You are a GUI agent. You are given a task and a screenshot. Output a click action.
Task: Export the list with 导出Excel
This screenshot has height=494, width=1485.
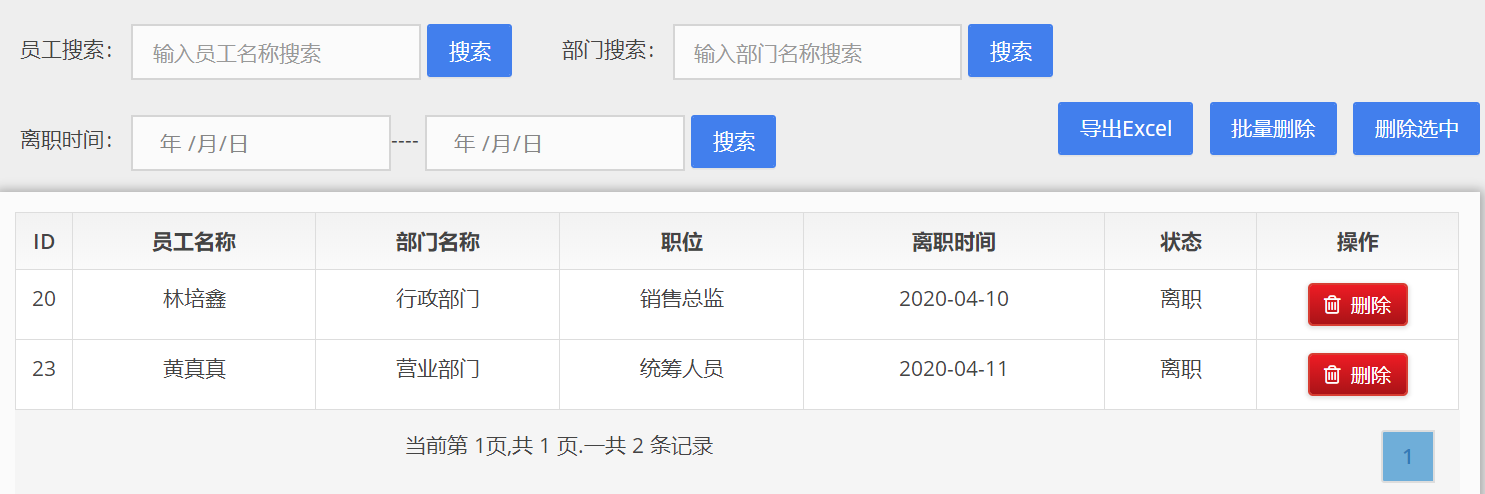1125,129
